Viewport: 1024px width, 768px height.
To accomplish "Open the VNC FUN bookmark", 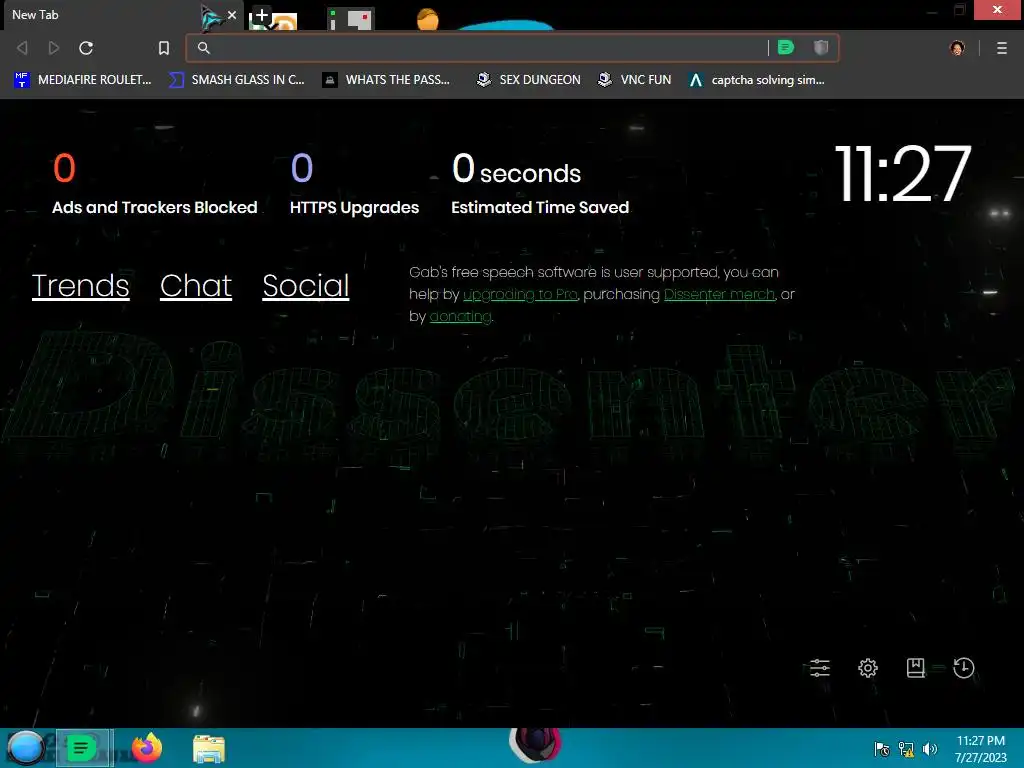I will point(635,80).
